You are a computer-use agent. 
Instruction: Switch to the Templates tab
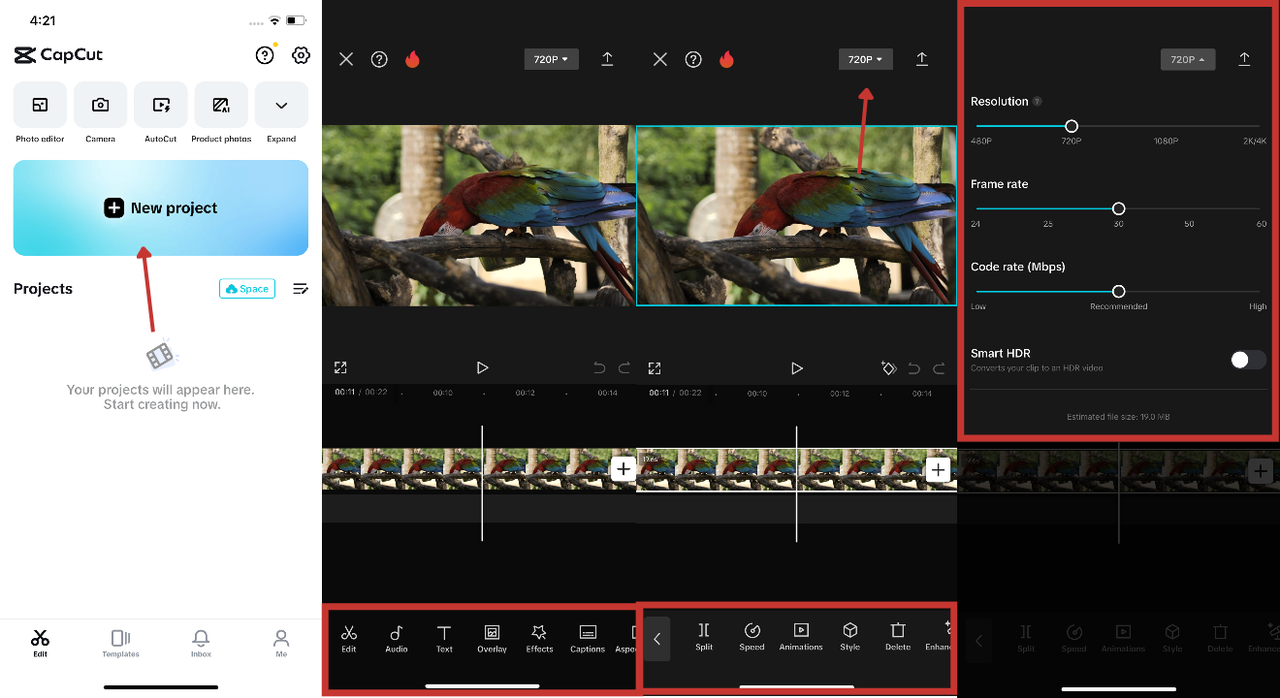(121, 643)
